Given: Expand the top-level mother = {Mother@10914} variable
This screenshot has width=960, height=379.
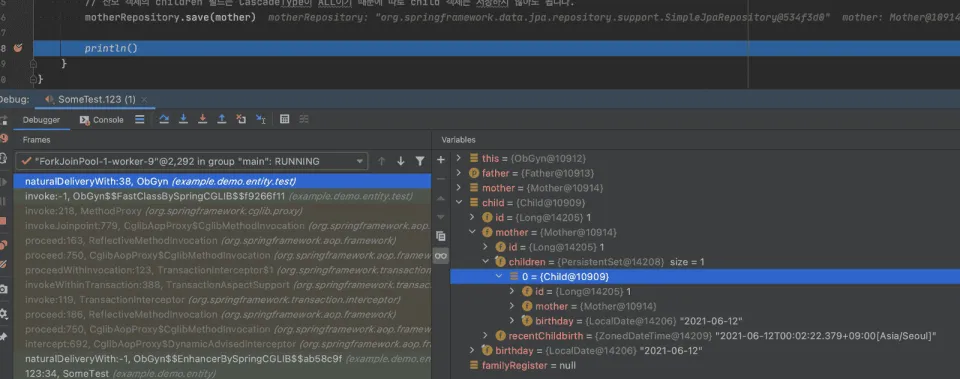Looking at the screenshot, I should pyautogui.click(x=458, y=188).
